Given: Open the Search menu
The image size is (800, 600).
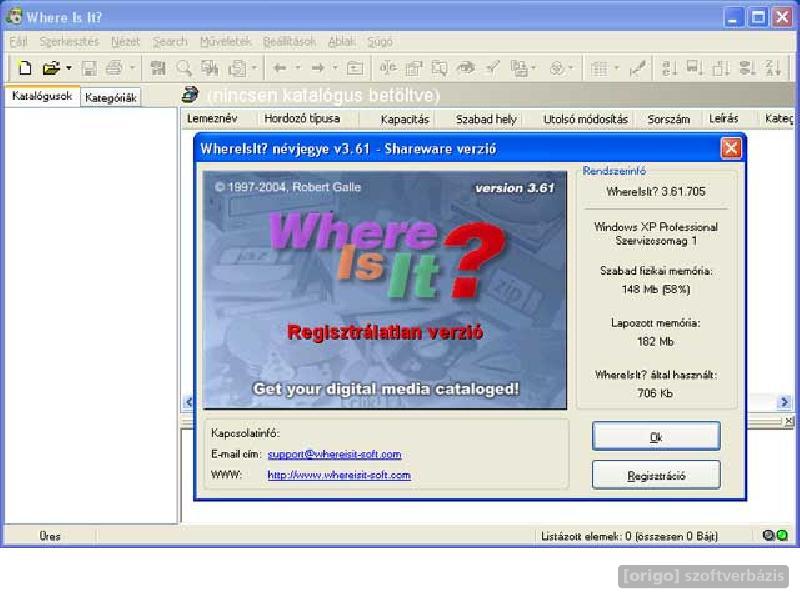Looking at the screenshot, I should pyautogui.click(x=170, y=42).
